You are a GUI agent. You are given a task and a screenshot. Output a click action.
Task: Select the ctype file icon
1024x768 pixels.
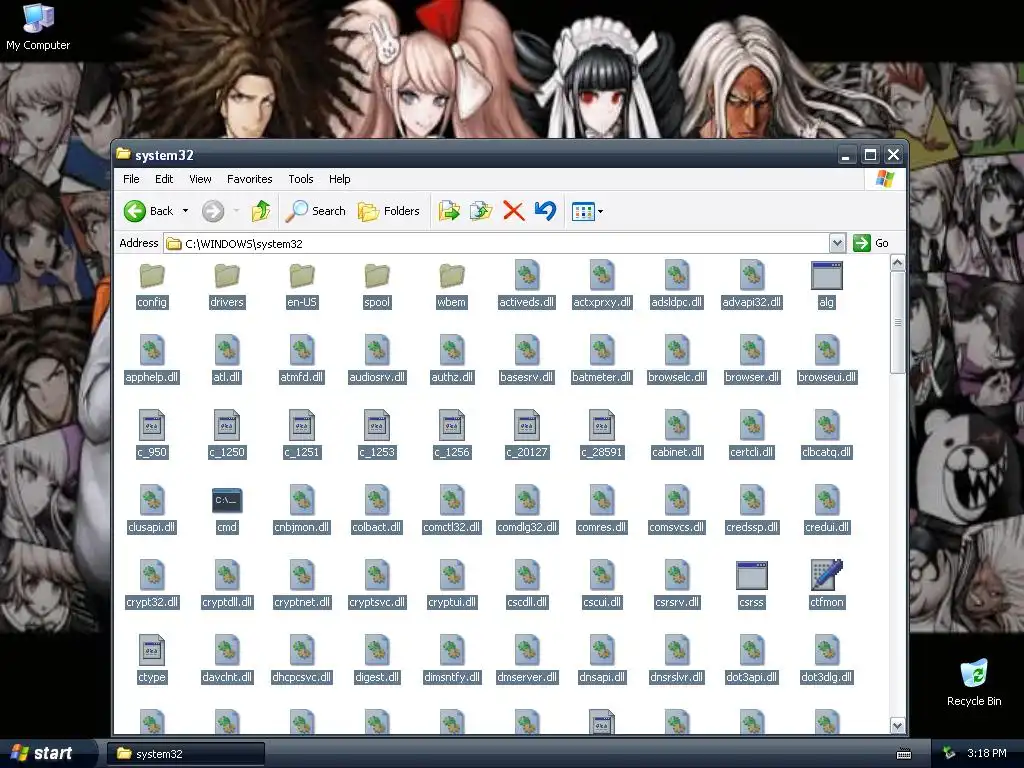[x=152, y=650]
